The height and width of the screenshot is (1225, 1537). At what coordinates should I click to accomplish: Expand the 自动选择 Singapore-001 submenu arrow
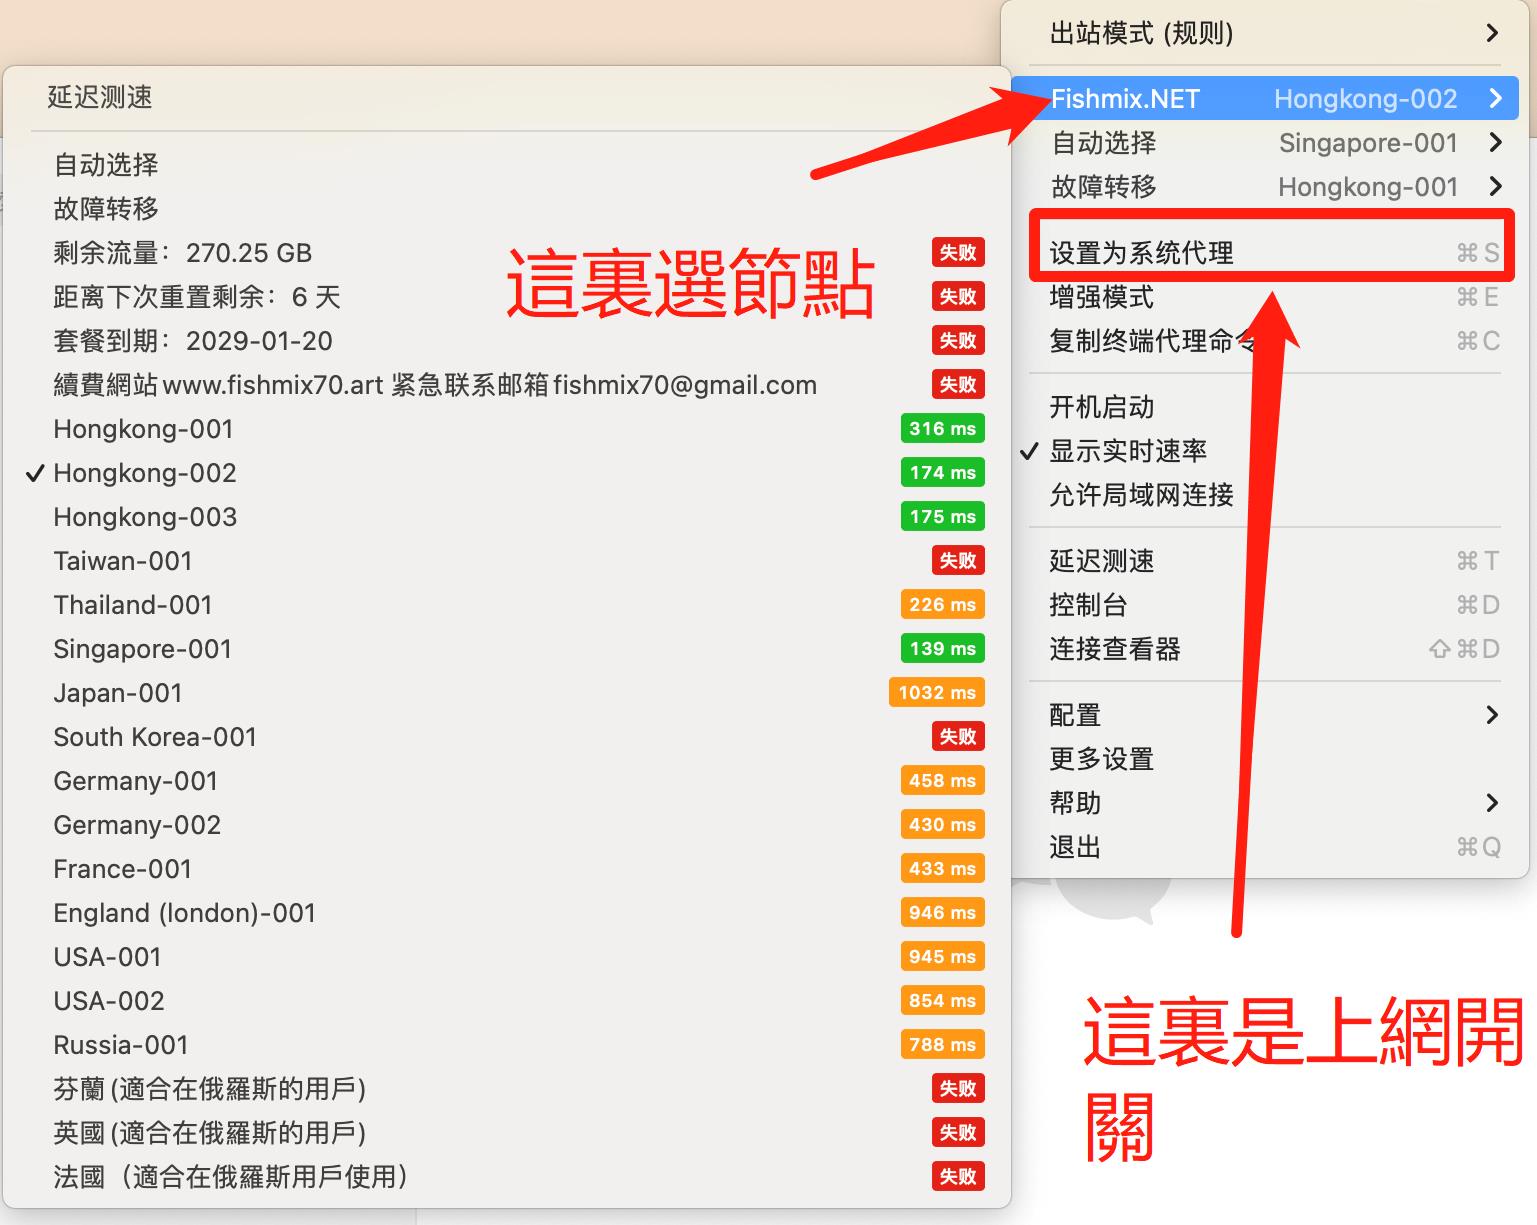click(1494, 142)
